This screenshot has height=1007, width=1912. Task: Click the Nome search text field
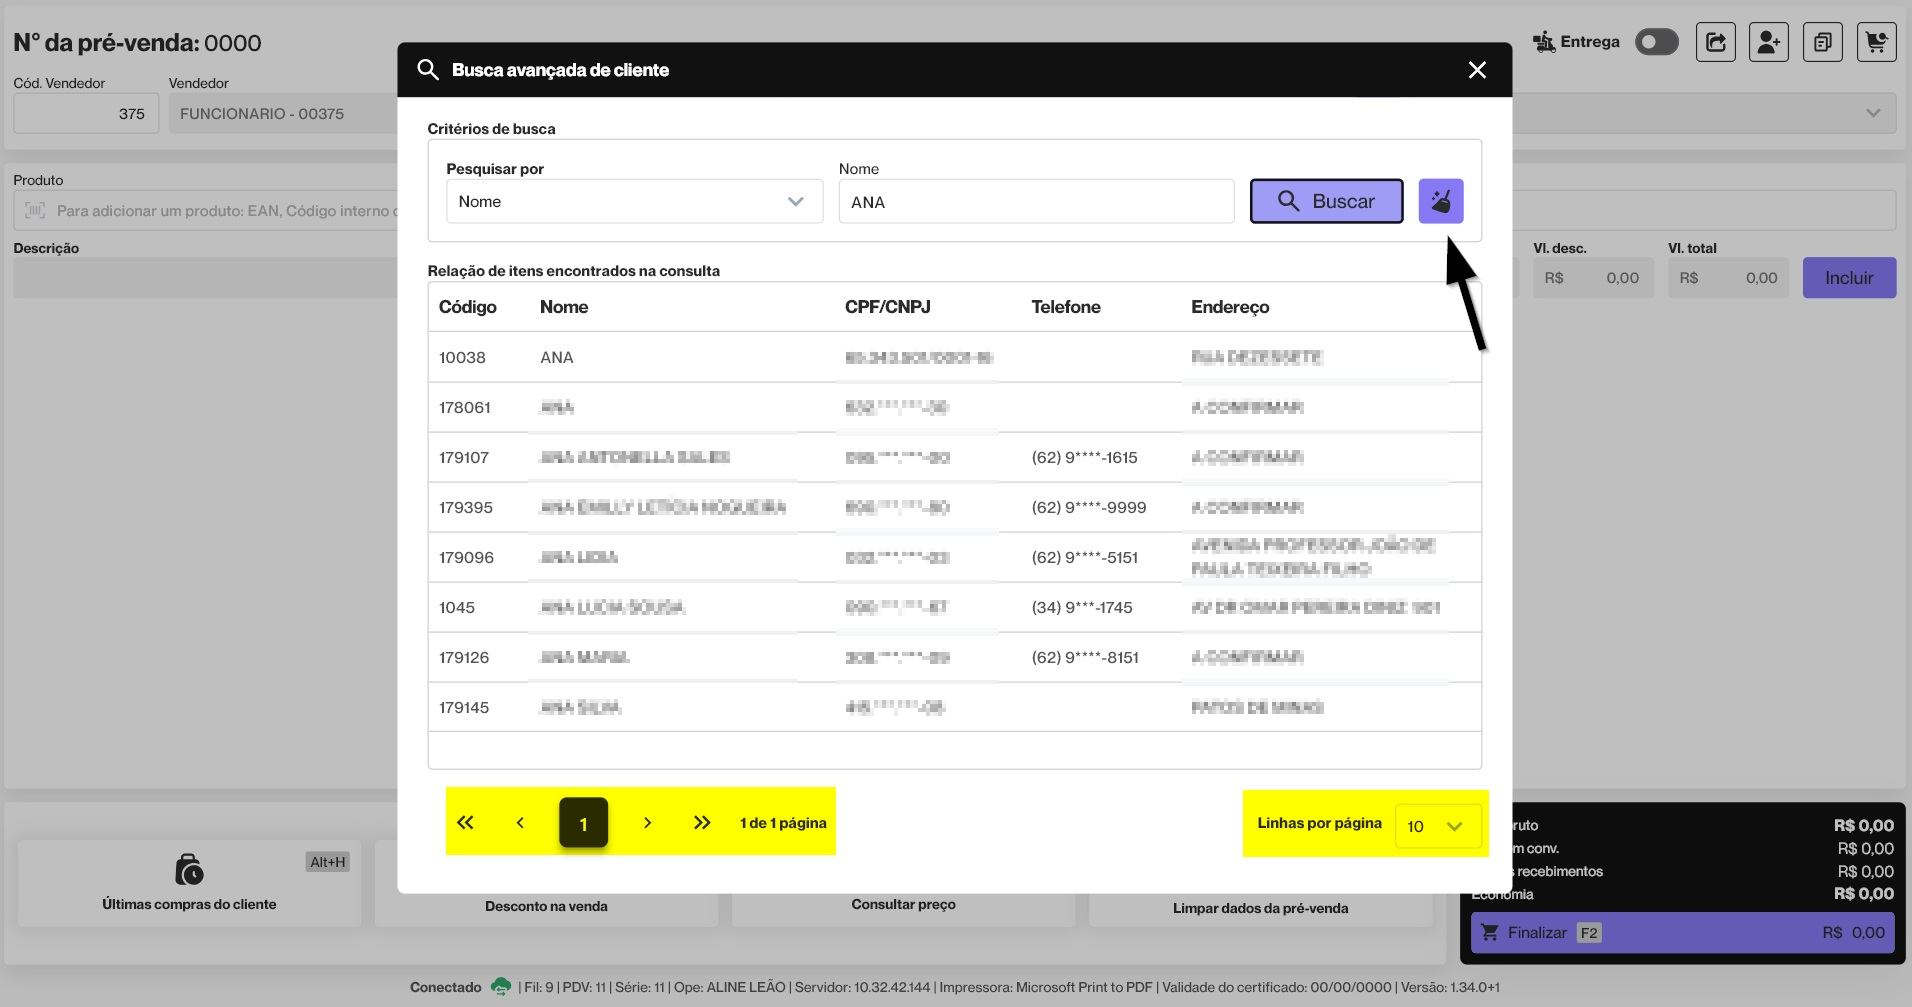click(1035, 202)
